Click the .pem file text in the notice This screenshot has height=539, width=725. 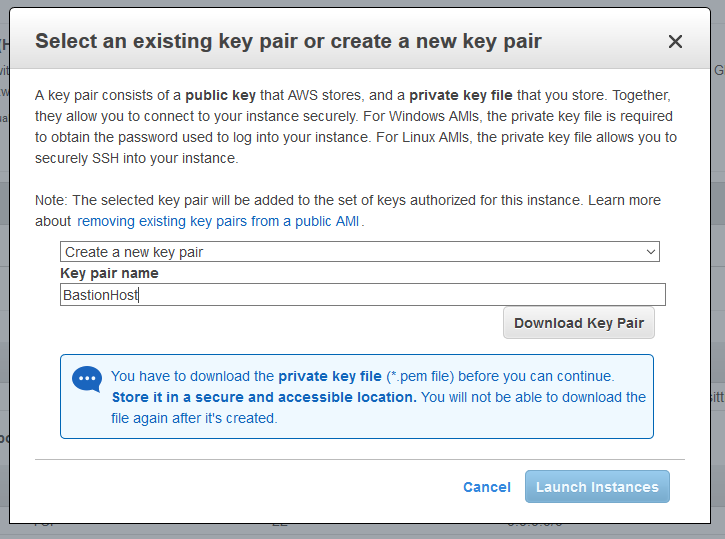coord(420,376)
